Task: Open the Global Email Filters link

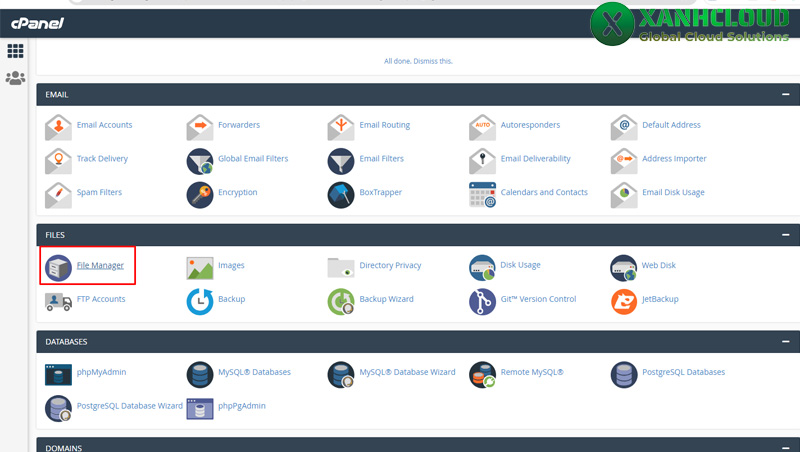Action: coord(253,159)
